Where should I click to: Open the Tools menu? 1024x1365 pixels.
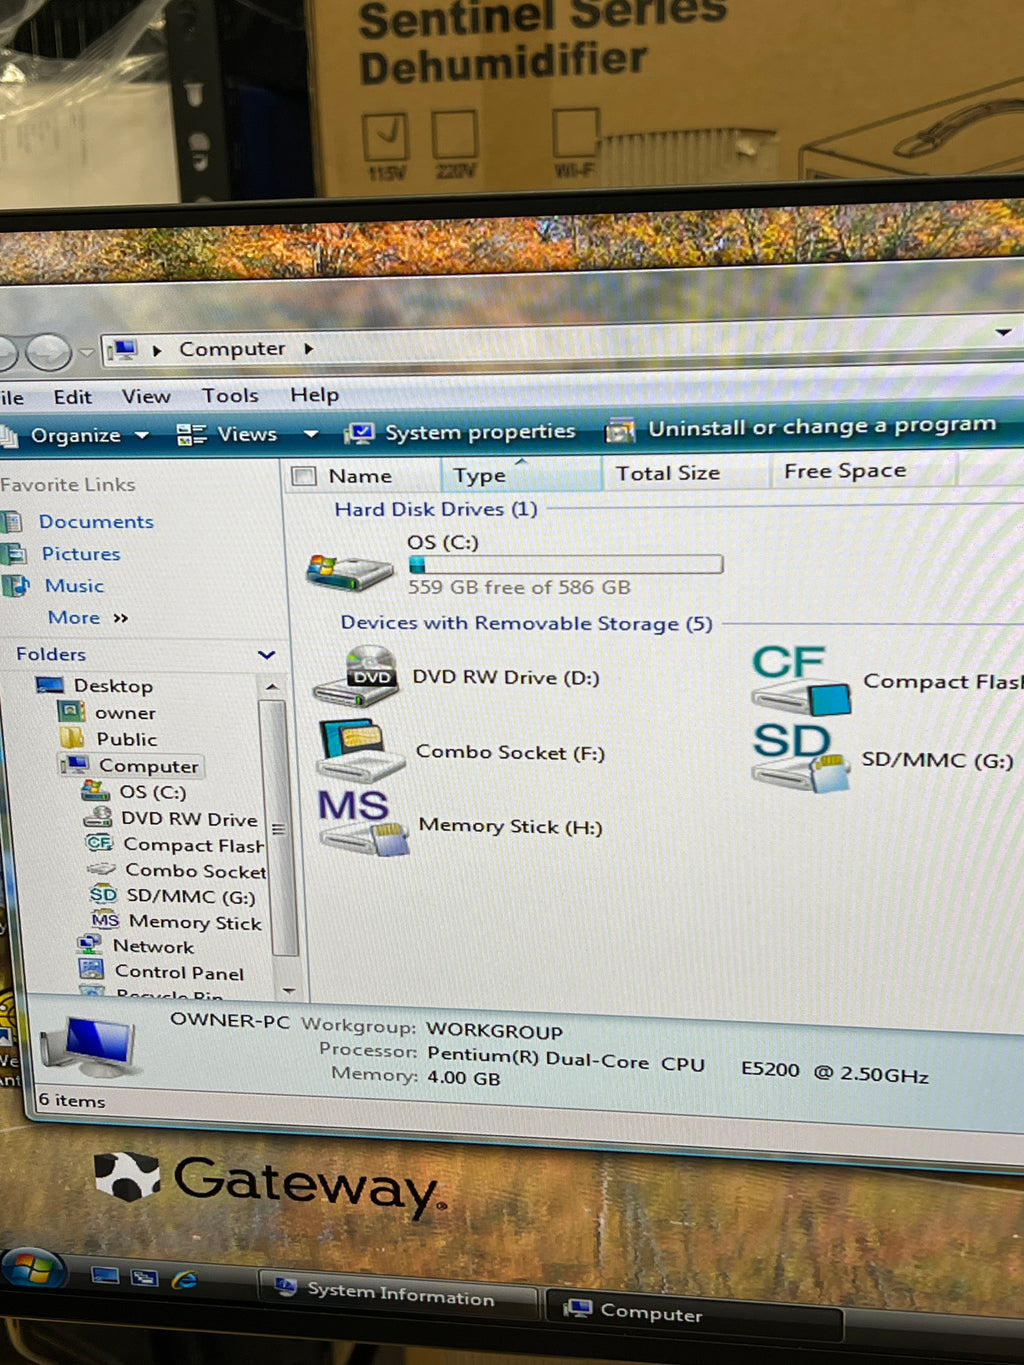pyautogui.click(x=230, y=395)
